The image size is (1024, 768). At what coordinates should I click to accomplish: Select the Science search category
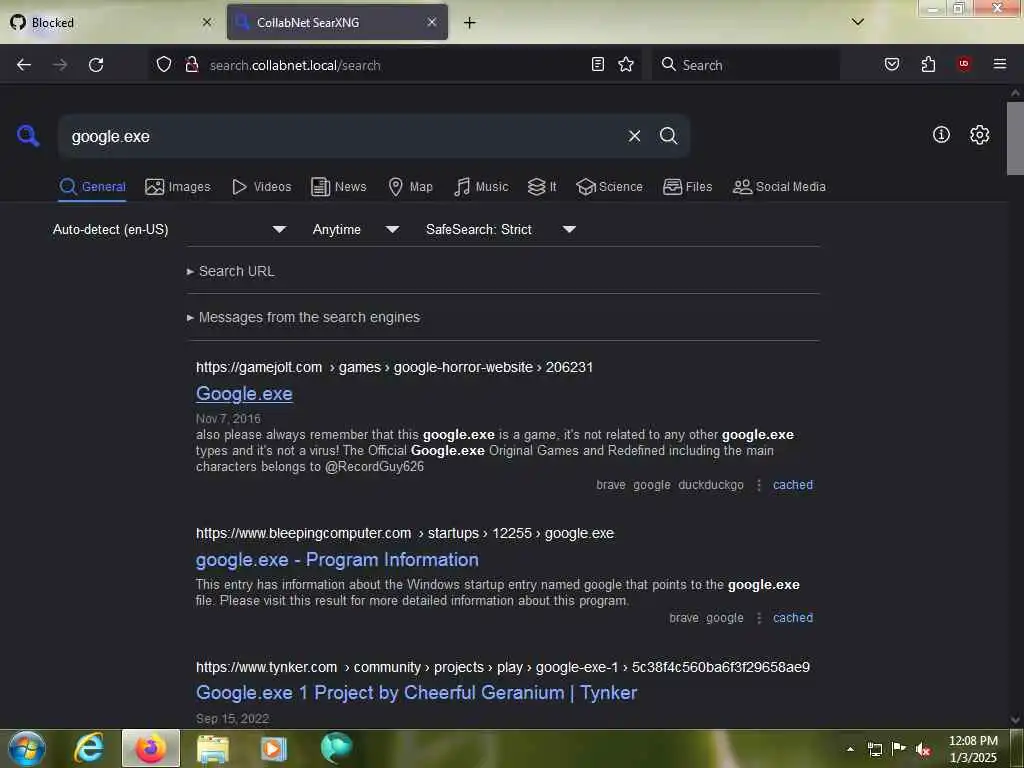[609, 187]
